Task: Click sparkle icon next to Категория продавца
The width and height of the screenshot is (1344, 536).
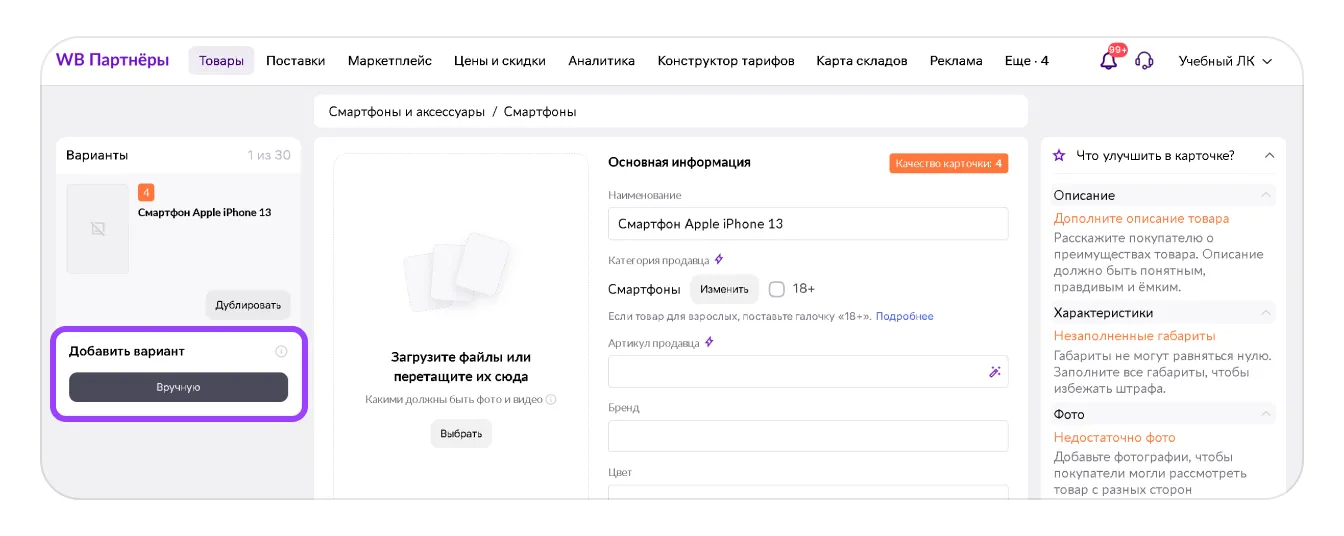Action: click(719, 260)
